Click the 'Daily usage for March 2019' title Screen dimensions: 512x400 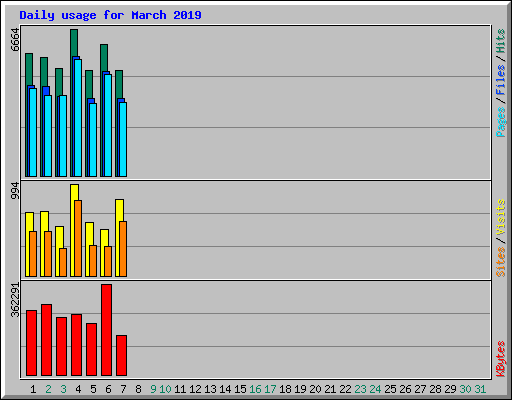(x=110, y=15)
